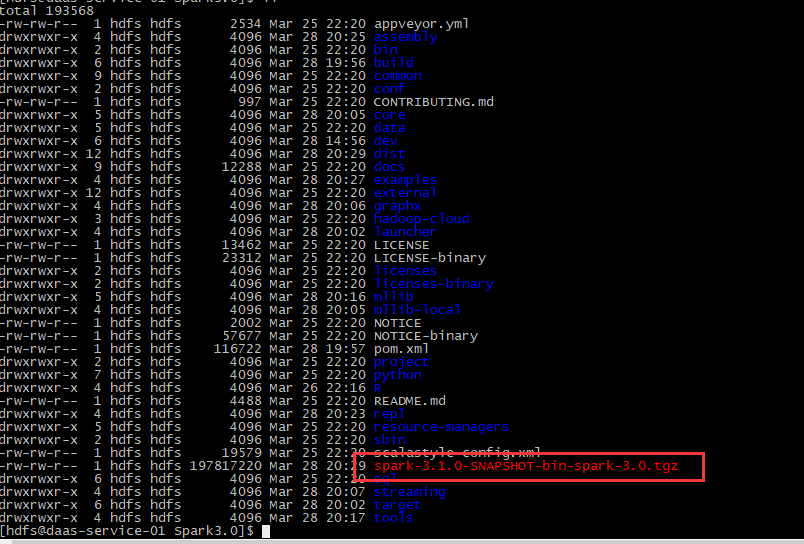Select the examples directory name

pos(406,180)
